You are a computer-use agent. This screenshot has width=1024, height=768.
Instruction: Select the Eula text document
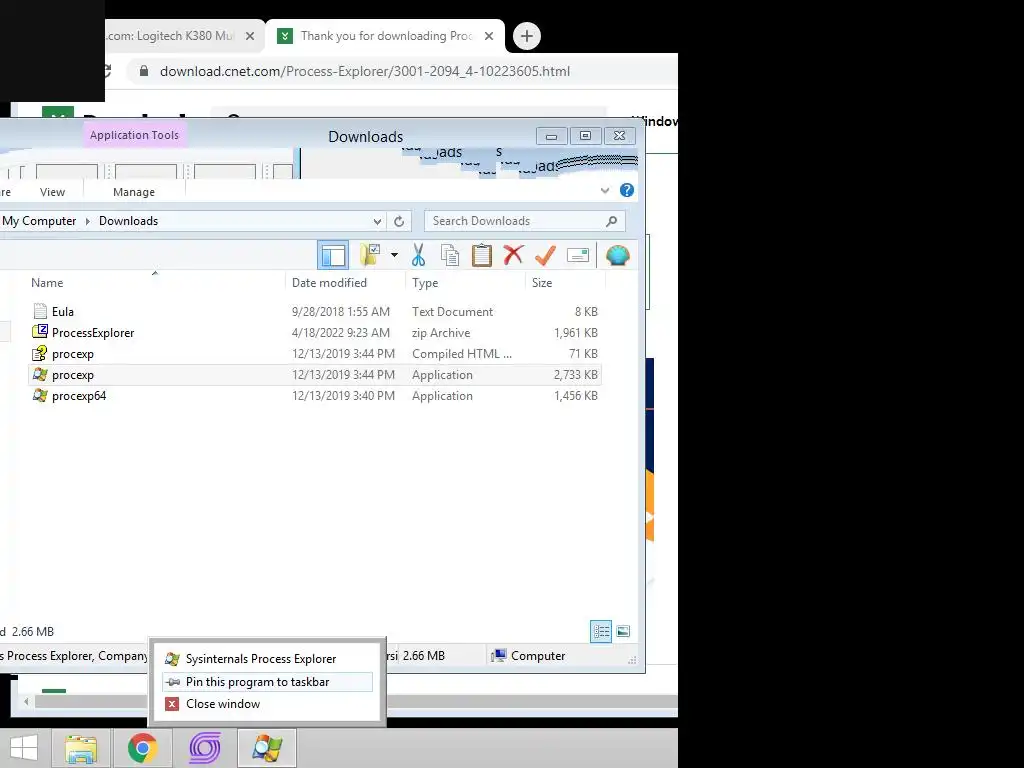point(315,312)
